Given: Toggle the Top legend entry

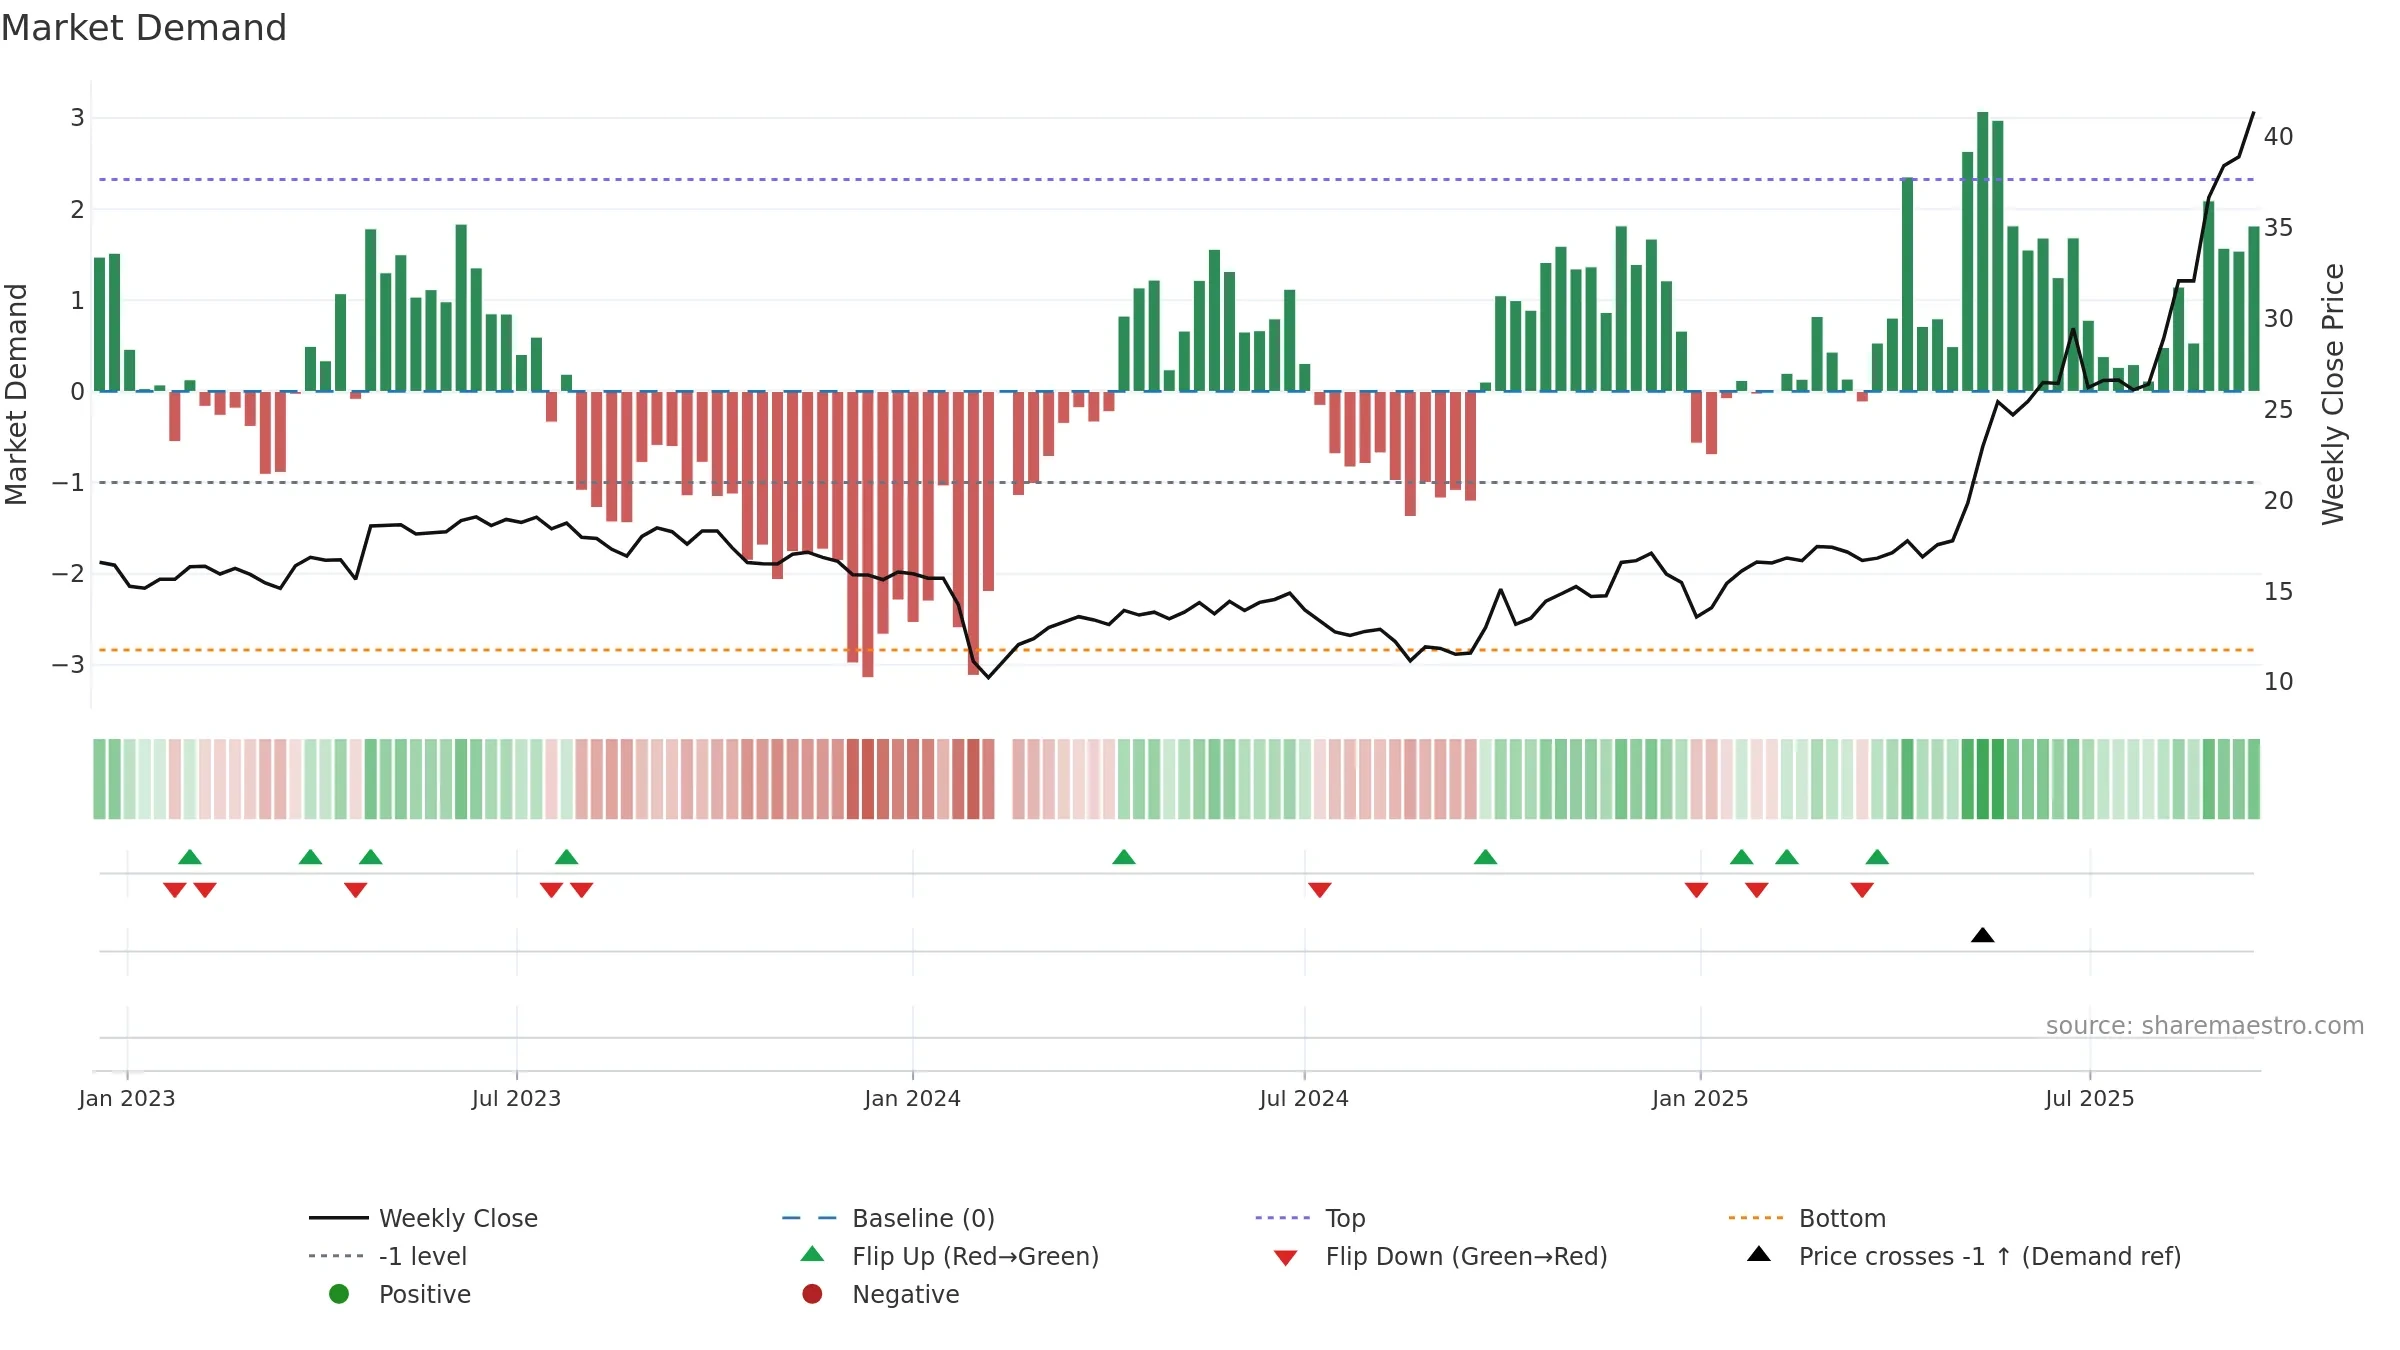Looking at the screenshot, I should [x=1310, y=1218].
